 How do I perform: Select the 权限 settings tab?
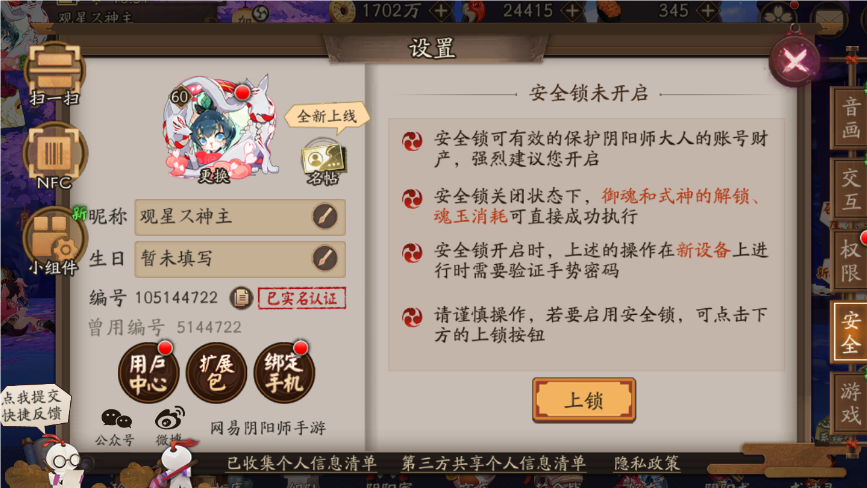coord(850,261)
